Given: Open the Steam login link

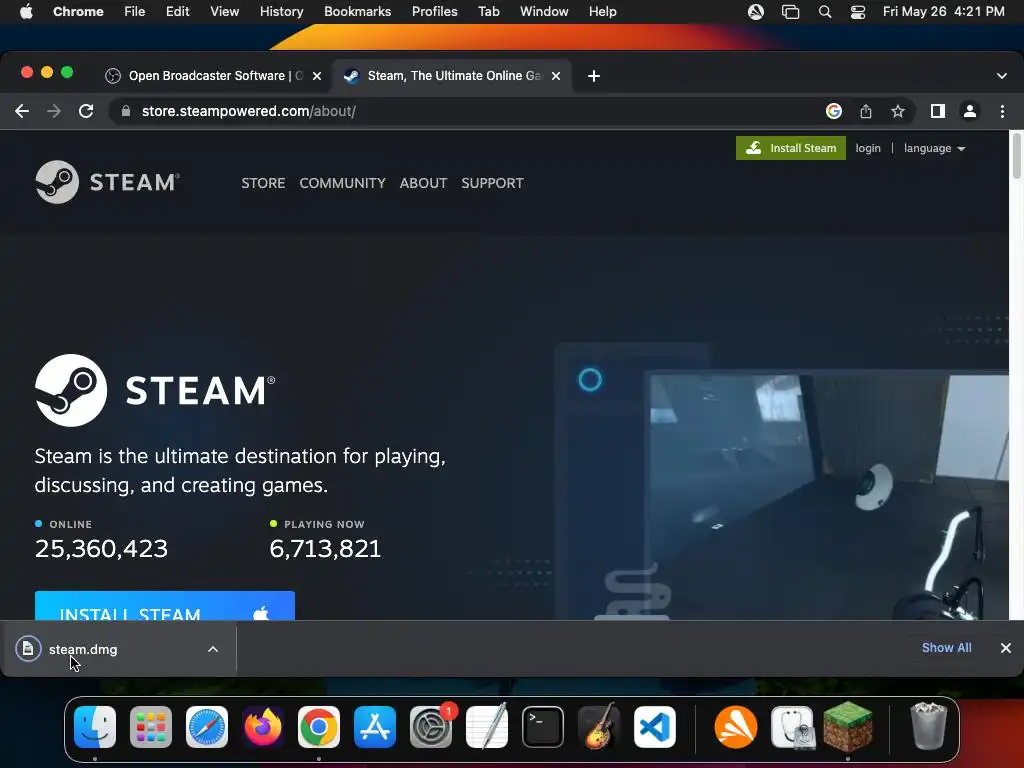Looking at the screenshot, I should pyautogui.click(x=868, y=148).
